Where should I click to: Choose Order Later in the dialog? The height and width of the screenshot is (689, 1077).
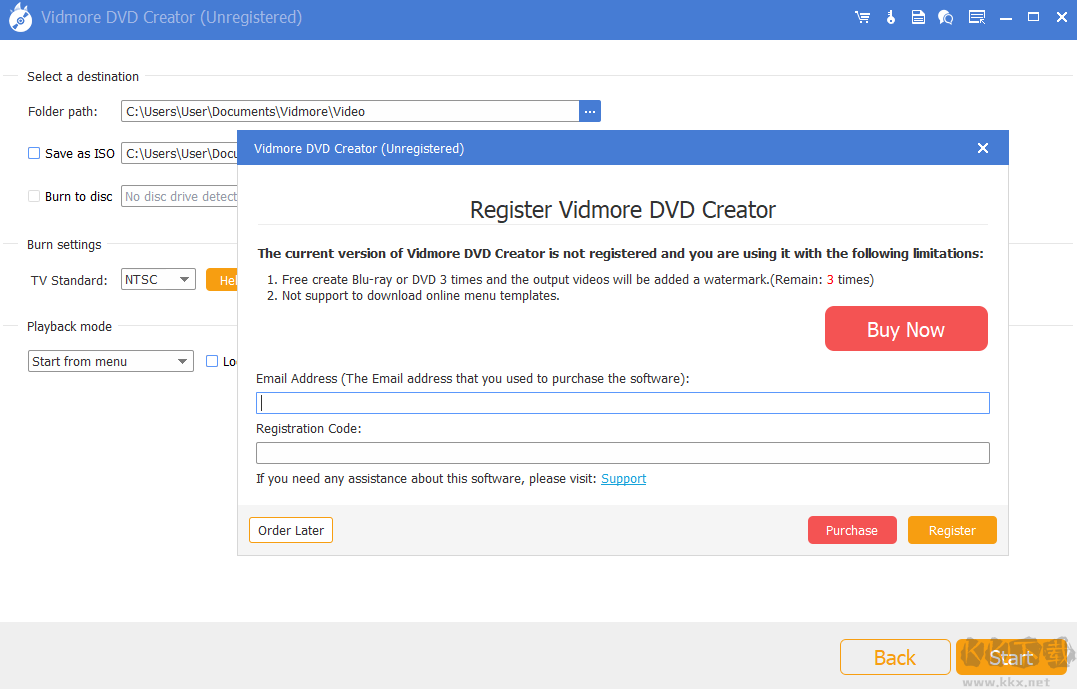coord(291,530)
